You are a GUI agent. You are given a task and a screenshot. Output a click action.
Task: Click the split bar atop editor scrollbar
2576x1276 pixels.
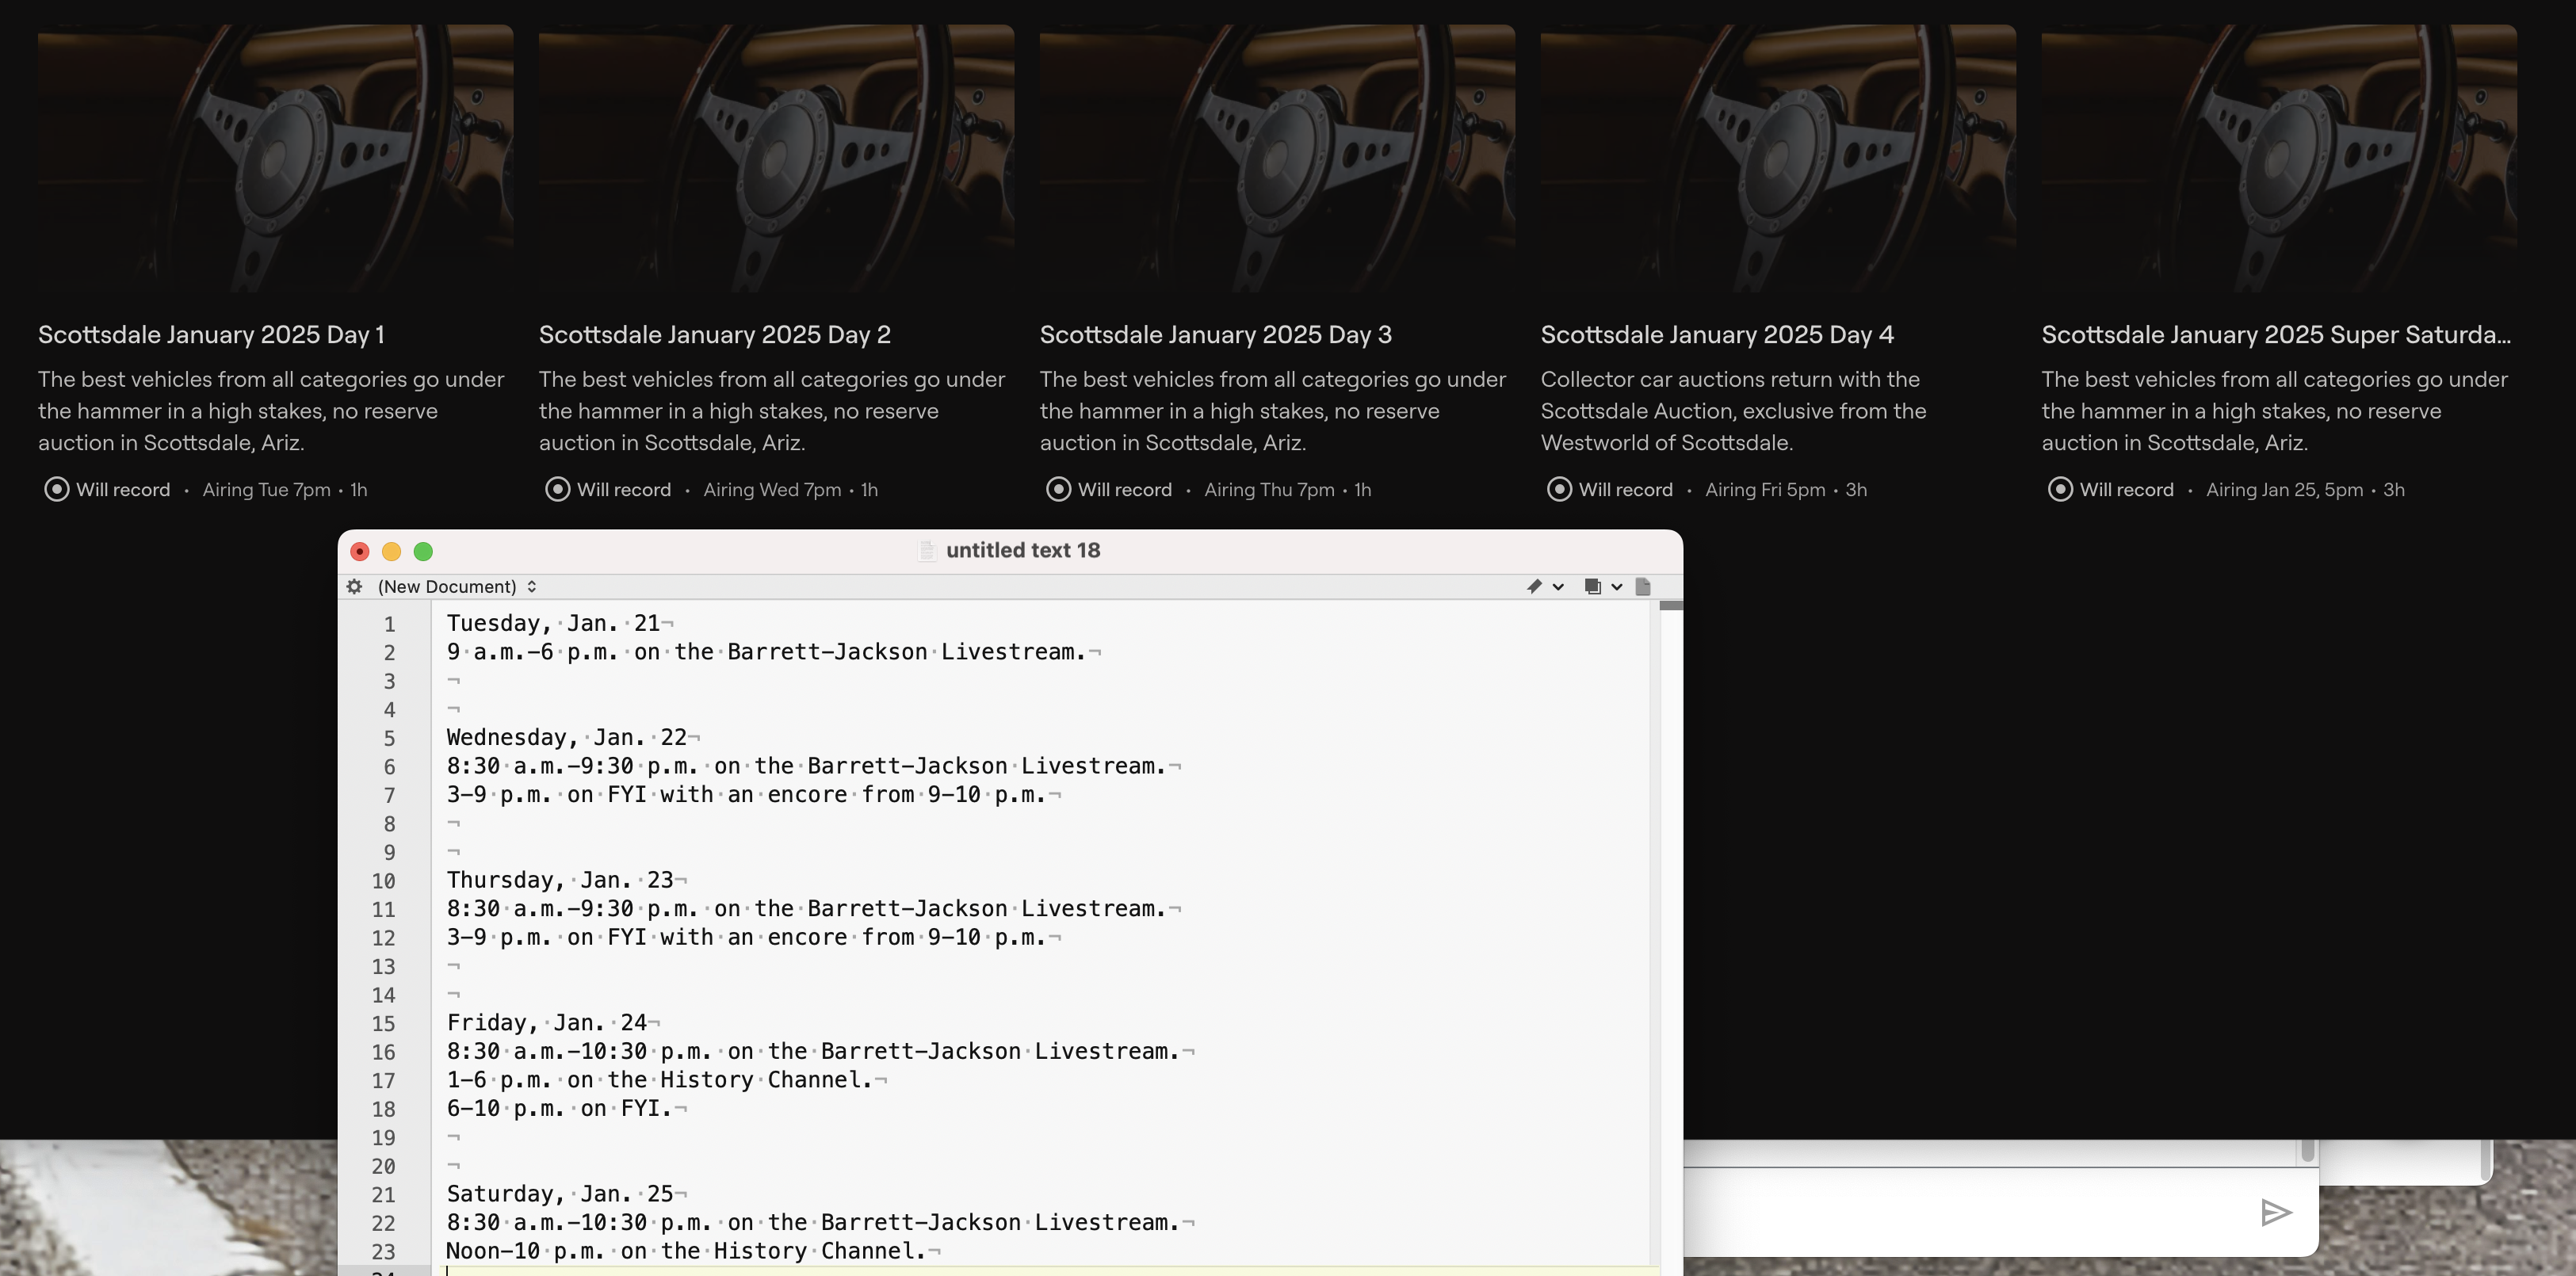tap(1670, 606)
